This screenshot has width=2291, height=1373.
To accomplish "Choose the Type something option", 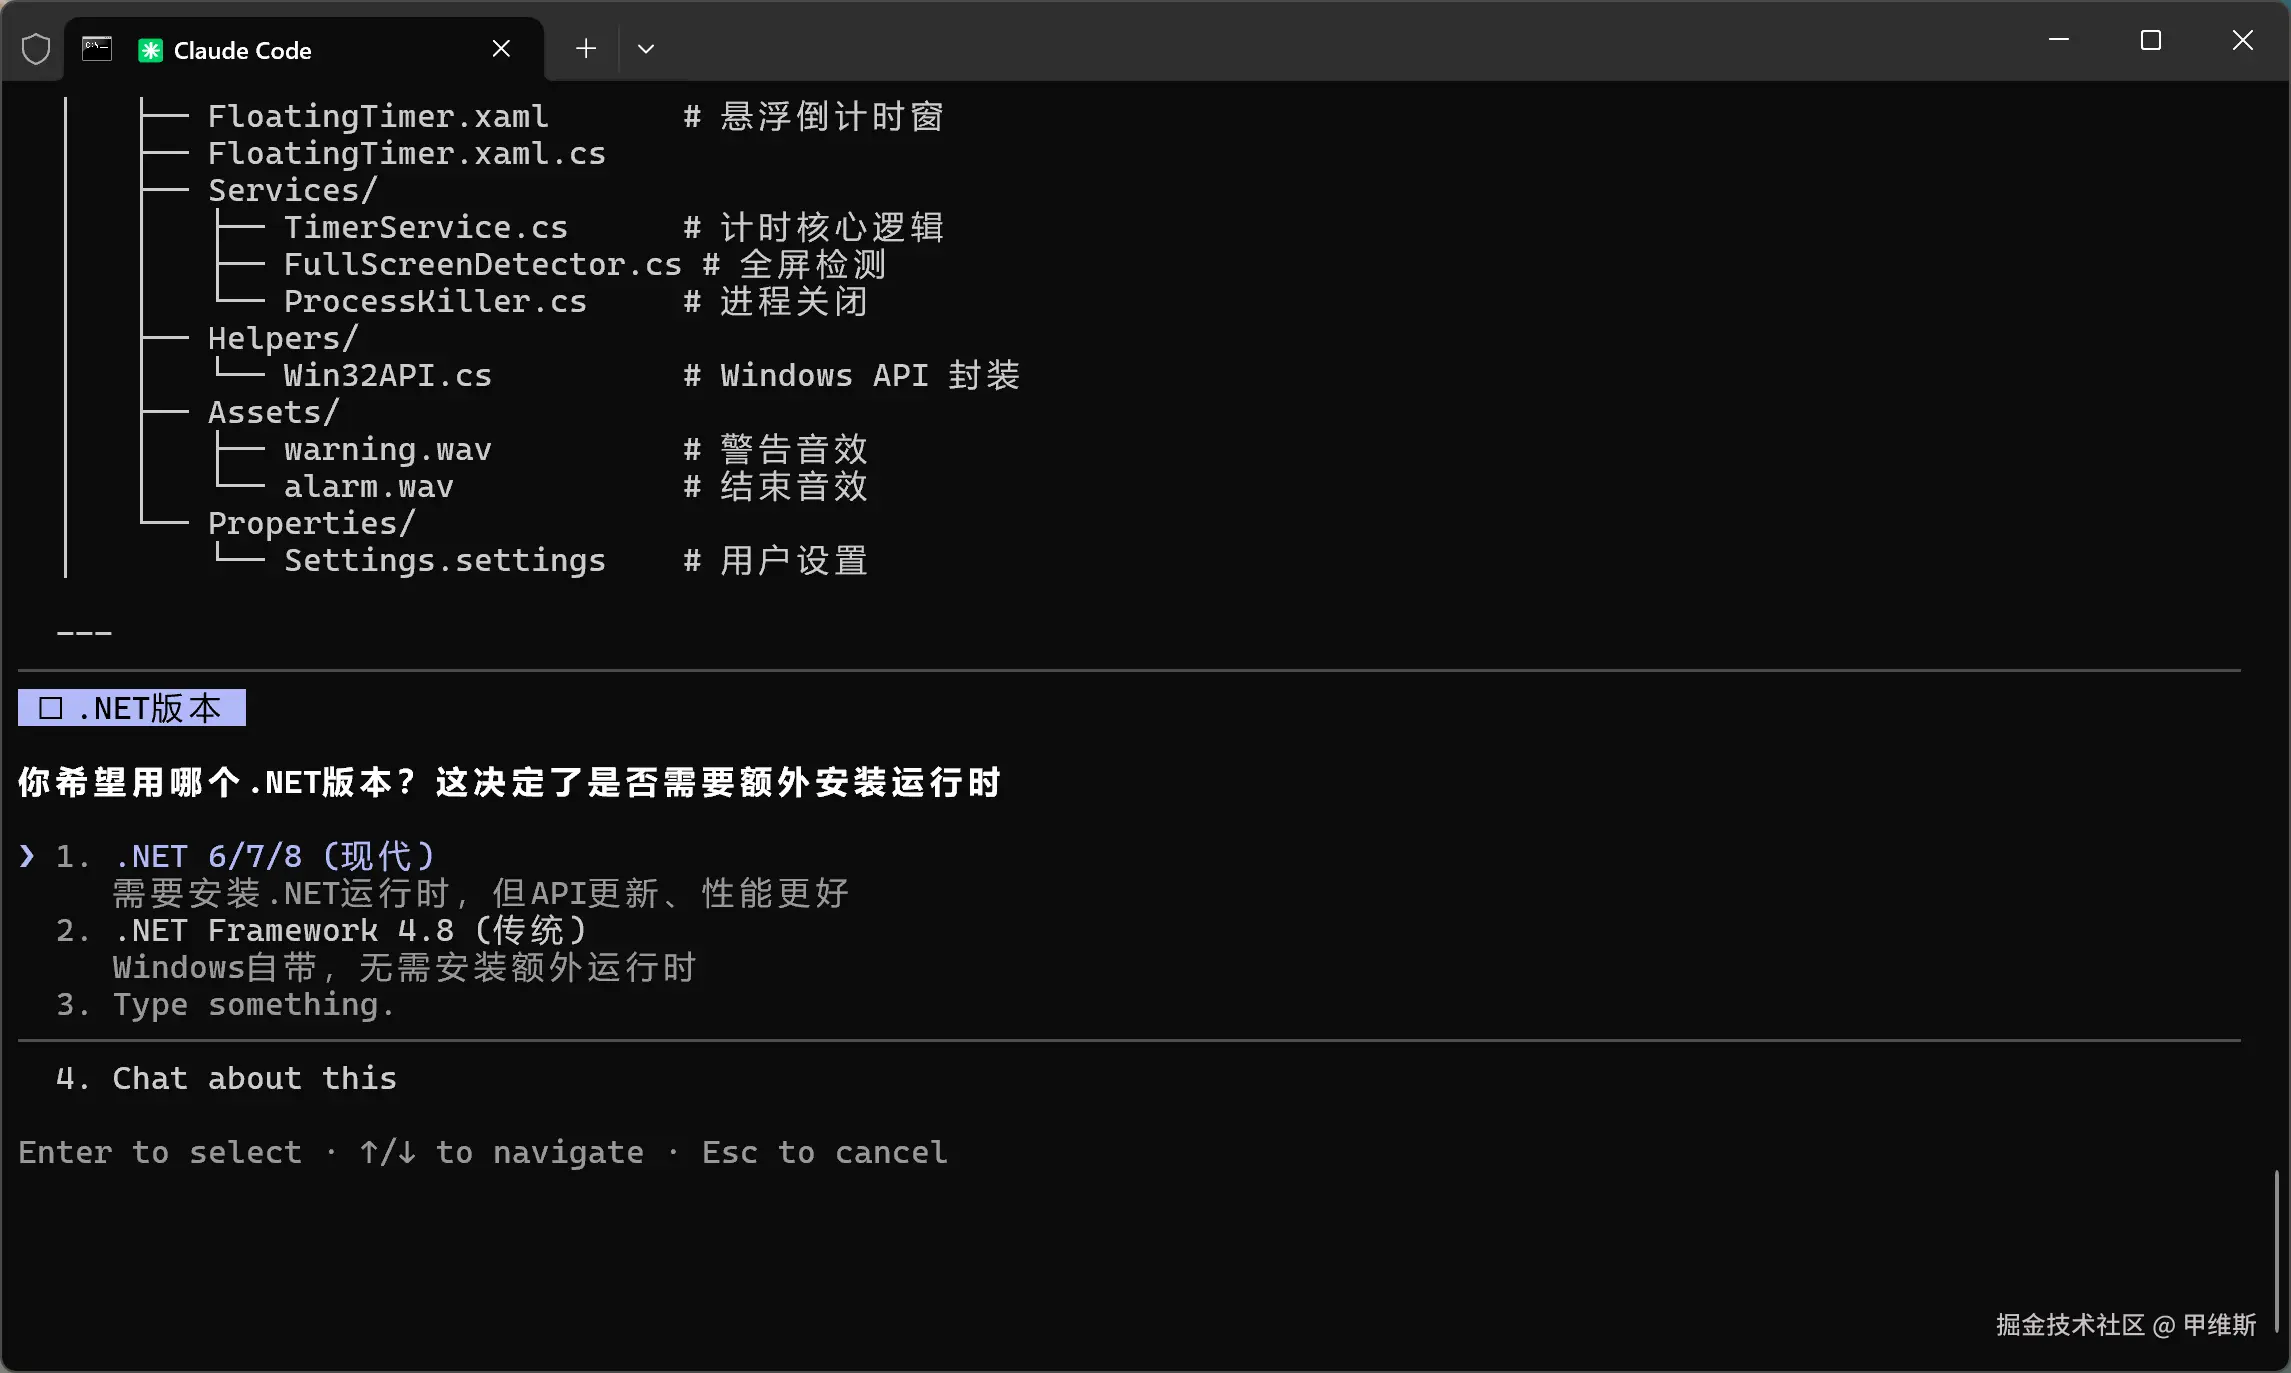I will click(252, 1005).
